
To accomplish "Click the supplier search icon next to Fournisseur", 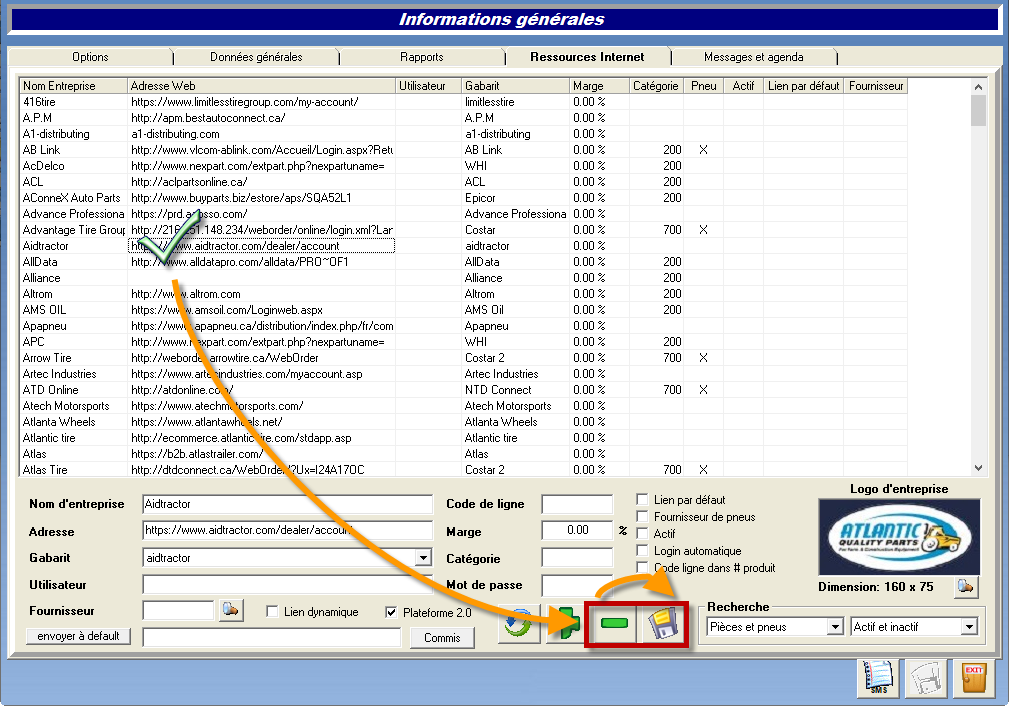I will tap(231, 609).
